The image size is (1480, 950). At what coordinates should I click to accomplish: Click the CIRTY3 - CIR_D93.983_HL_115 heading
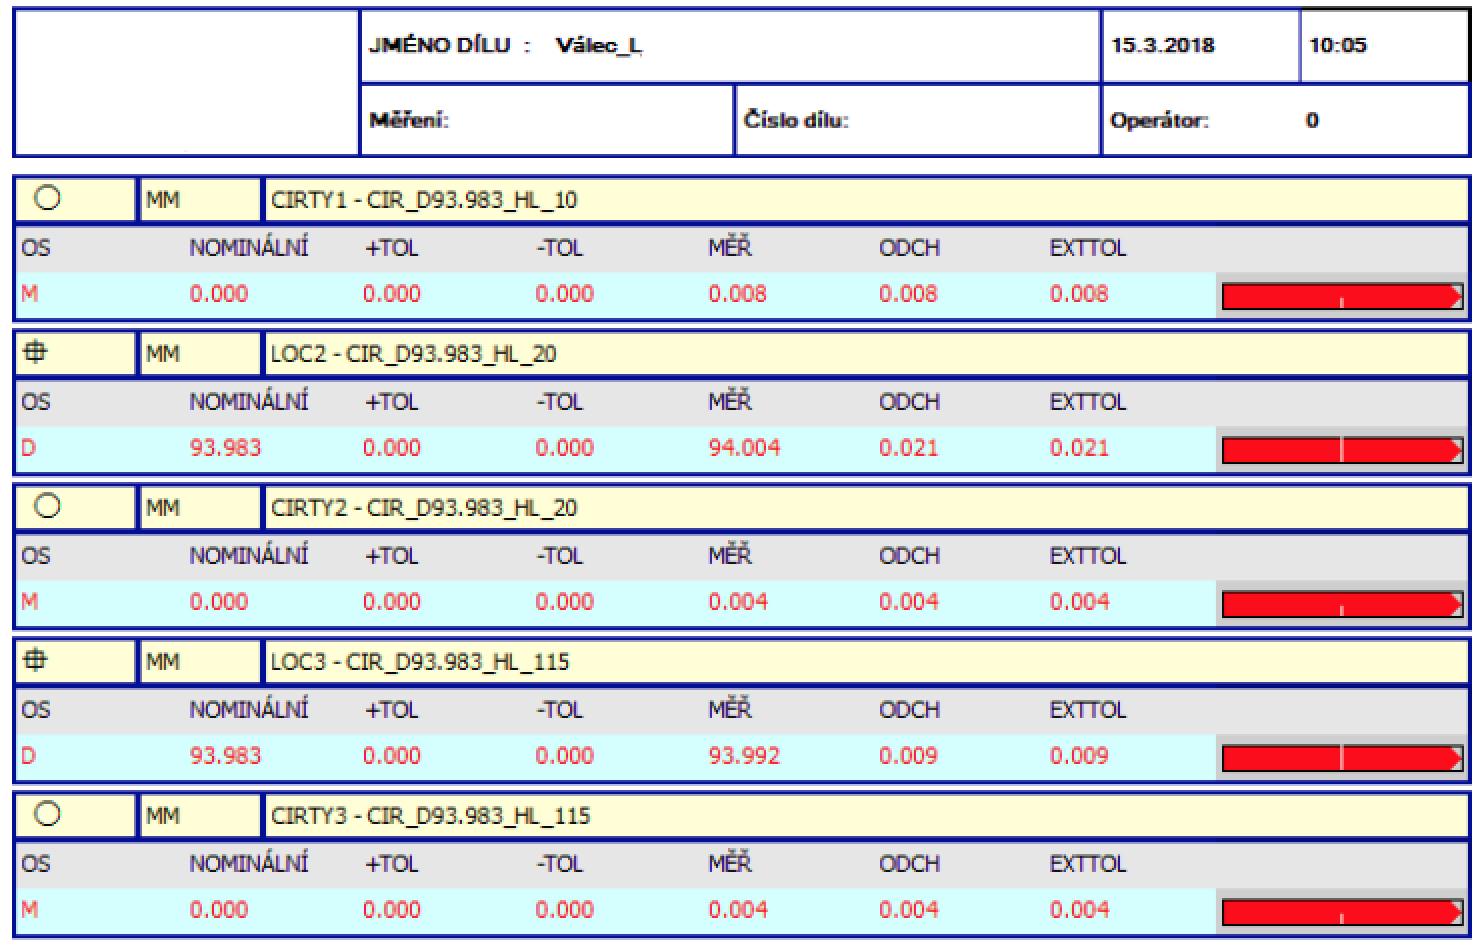(x=430, y=816)
